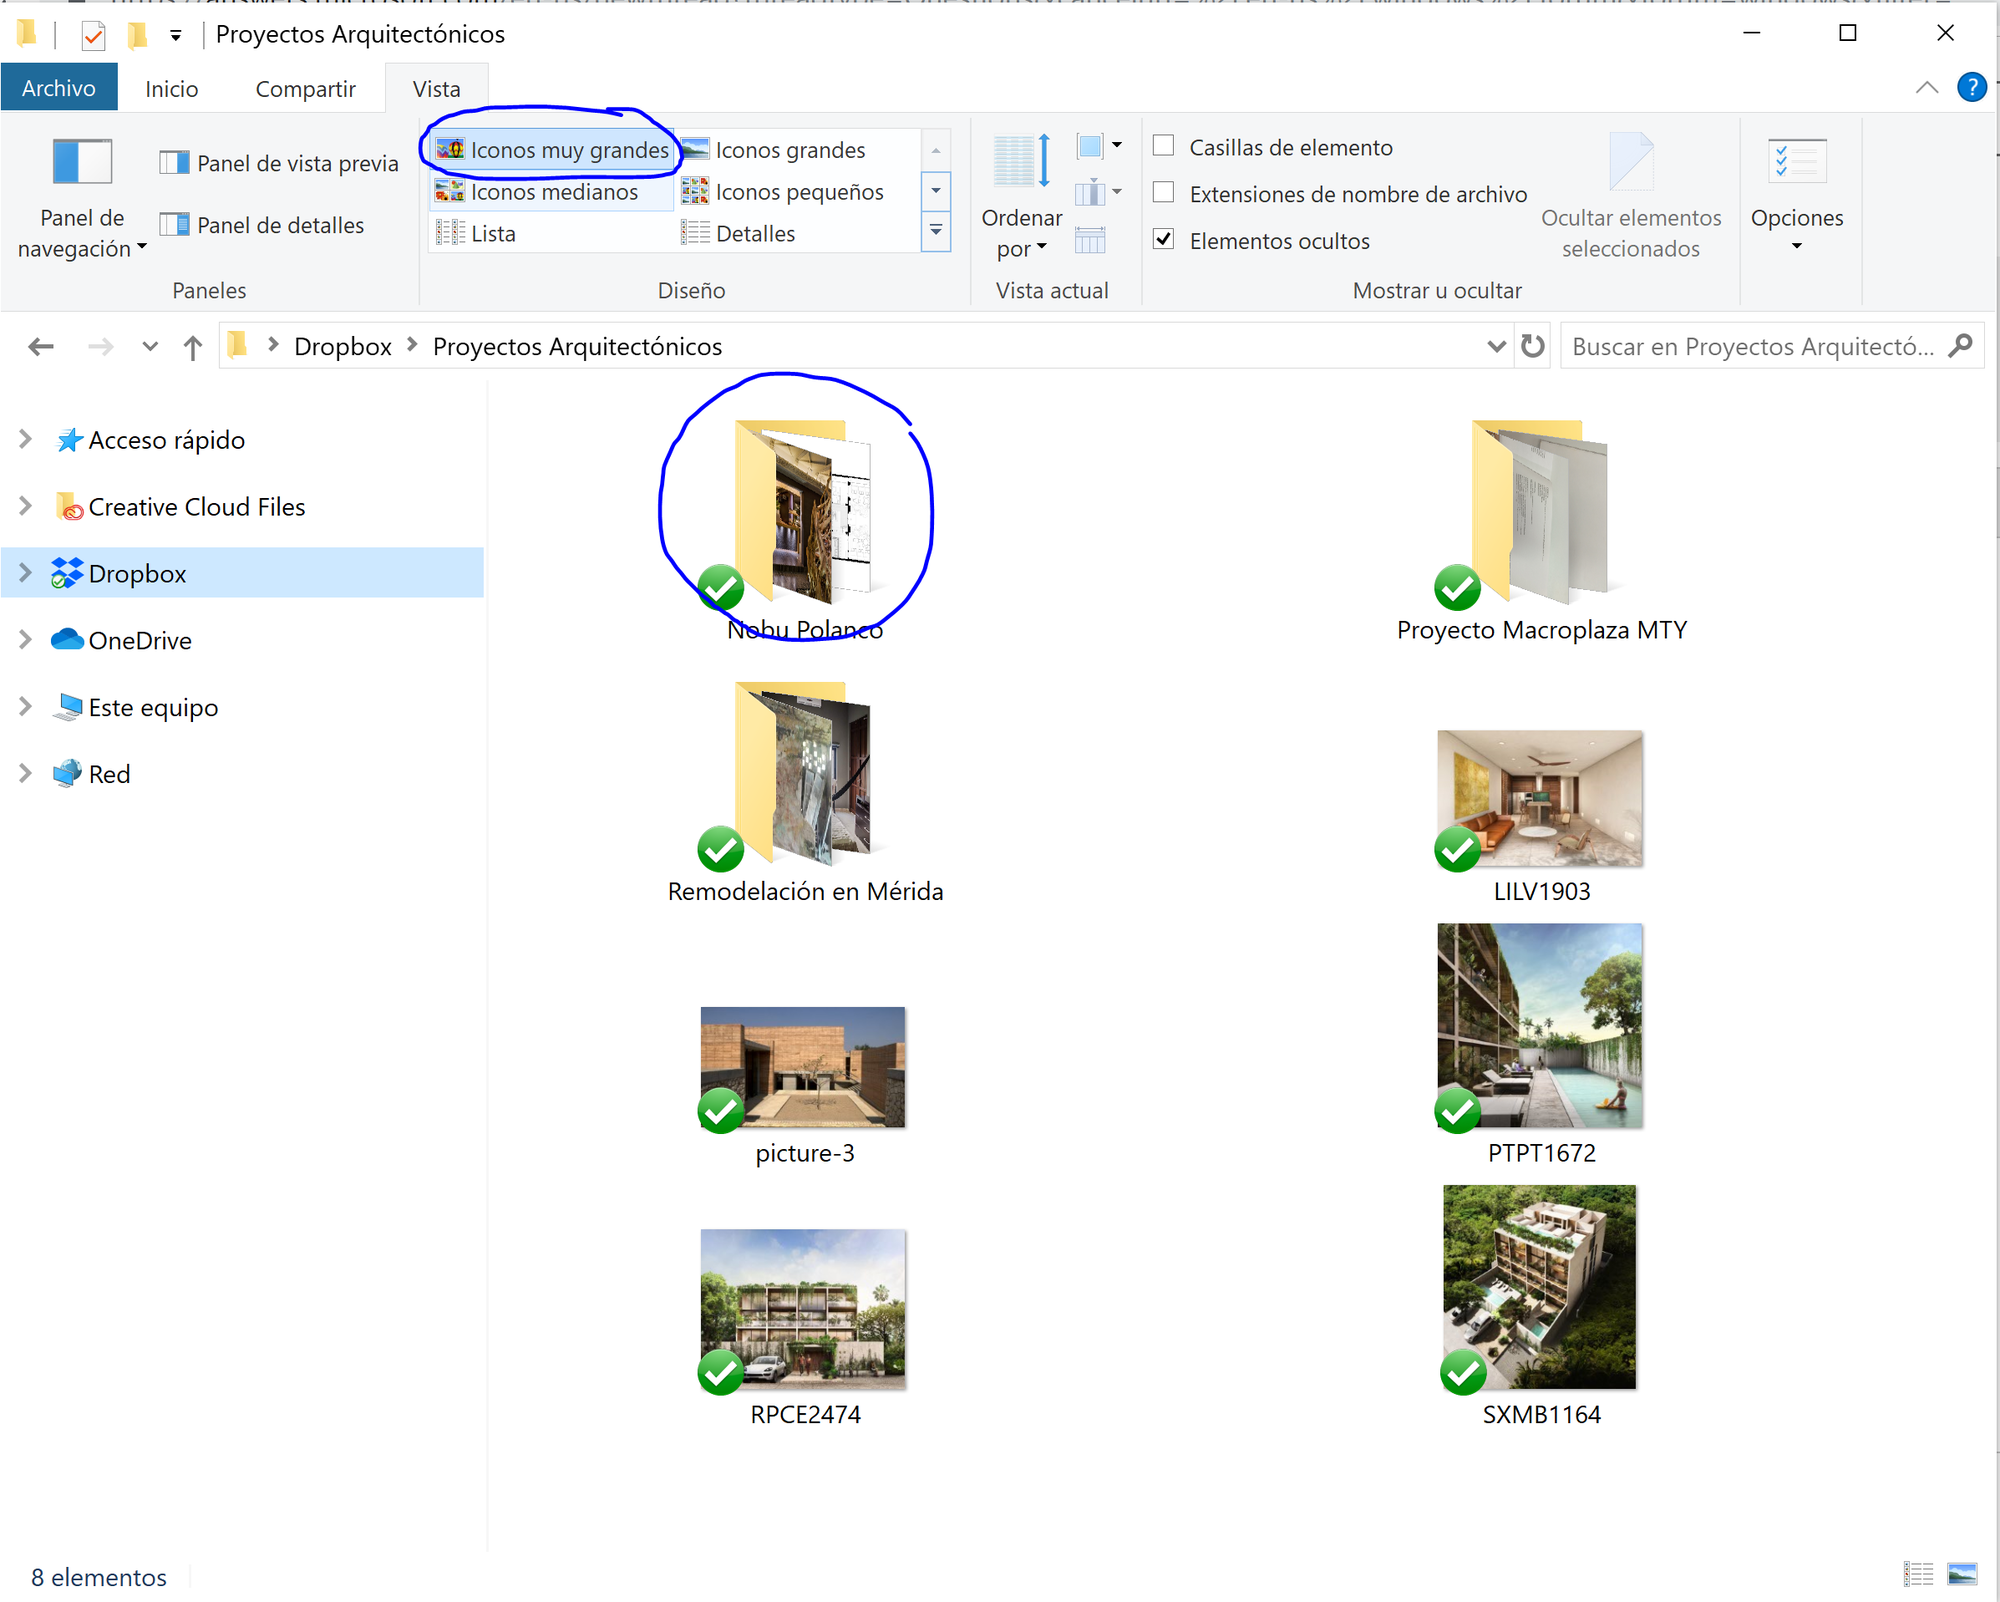Select the PTPT1672 image
The image size is (2000, 1602).
pyautogui.click(x=1540, y=1044)
